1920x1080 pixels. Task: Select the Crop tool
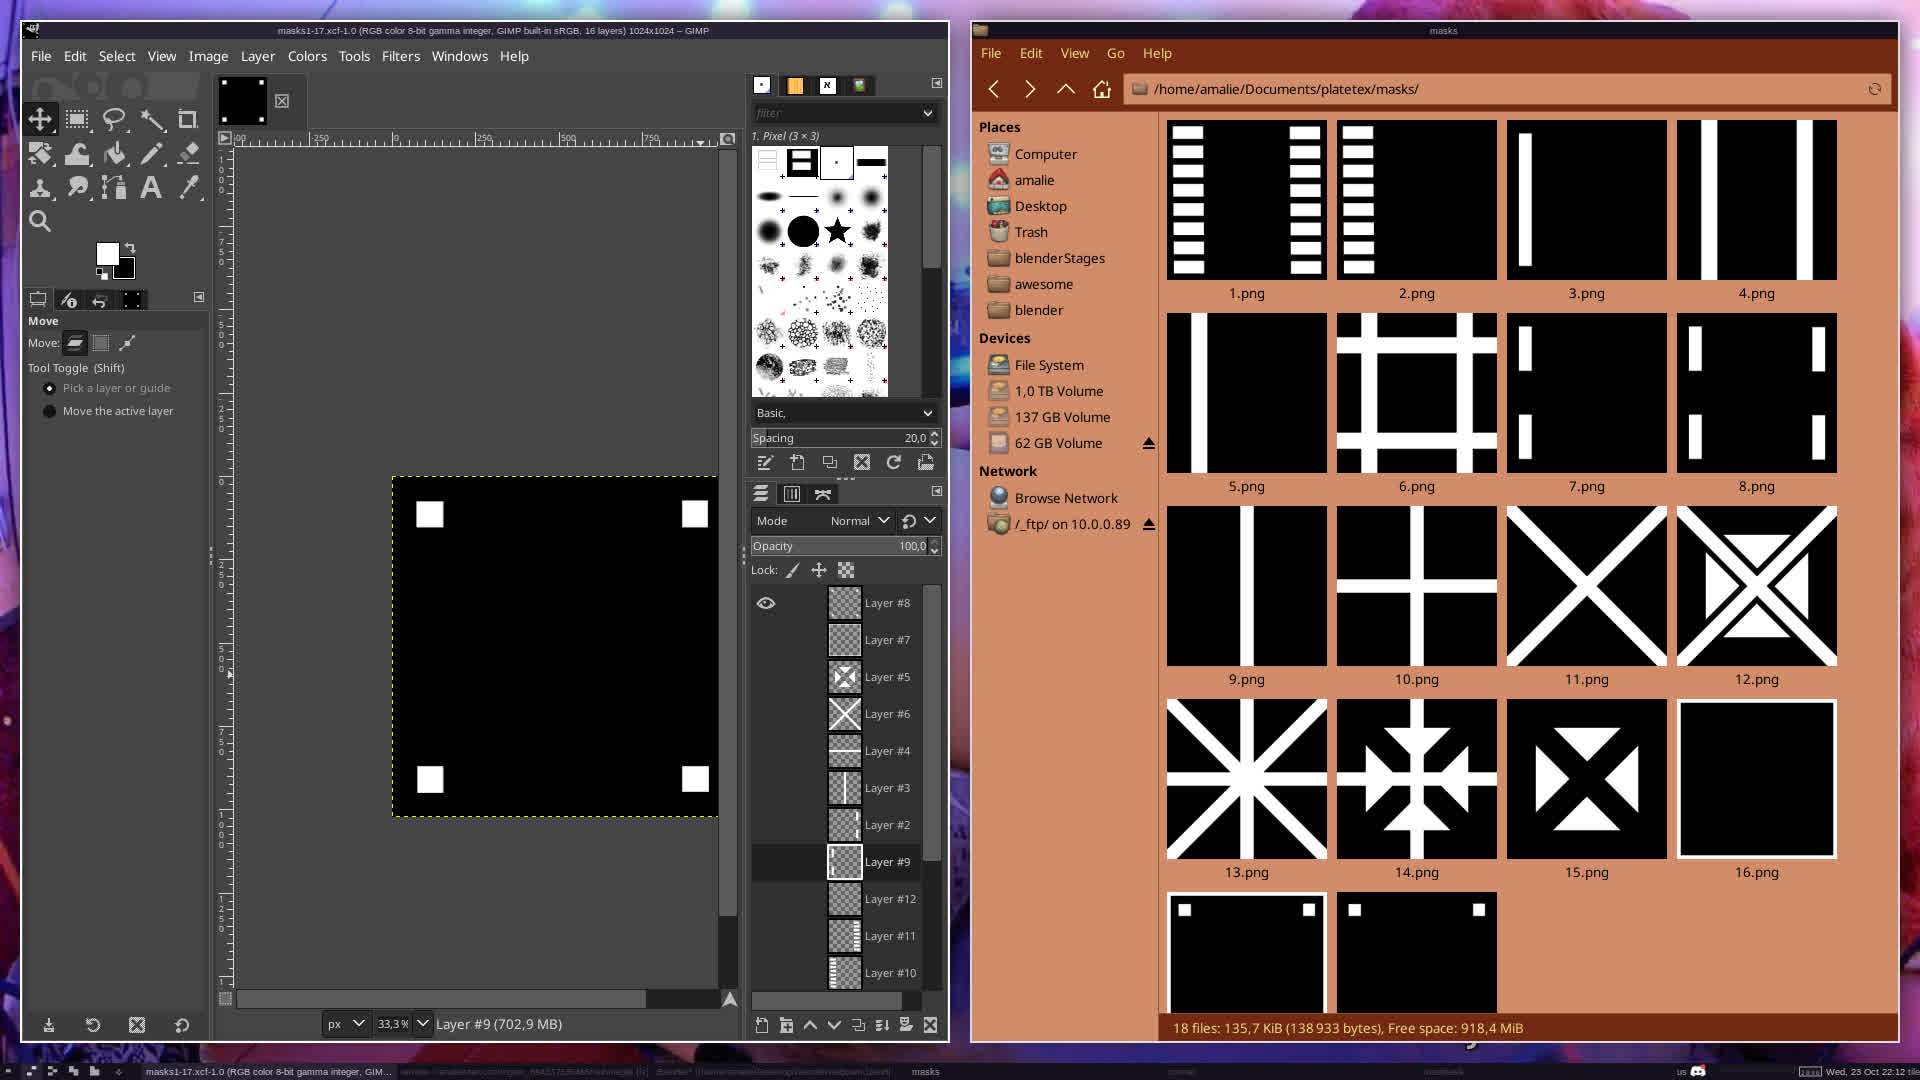(x=187, y=120)
